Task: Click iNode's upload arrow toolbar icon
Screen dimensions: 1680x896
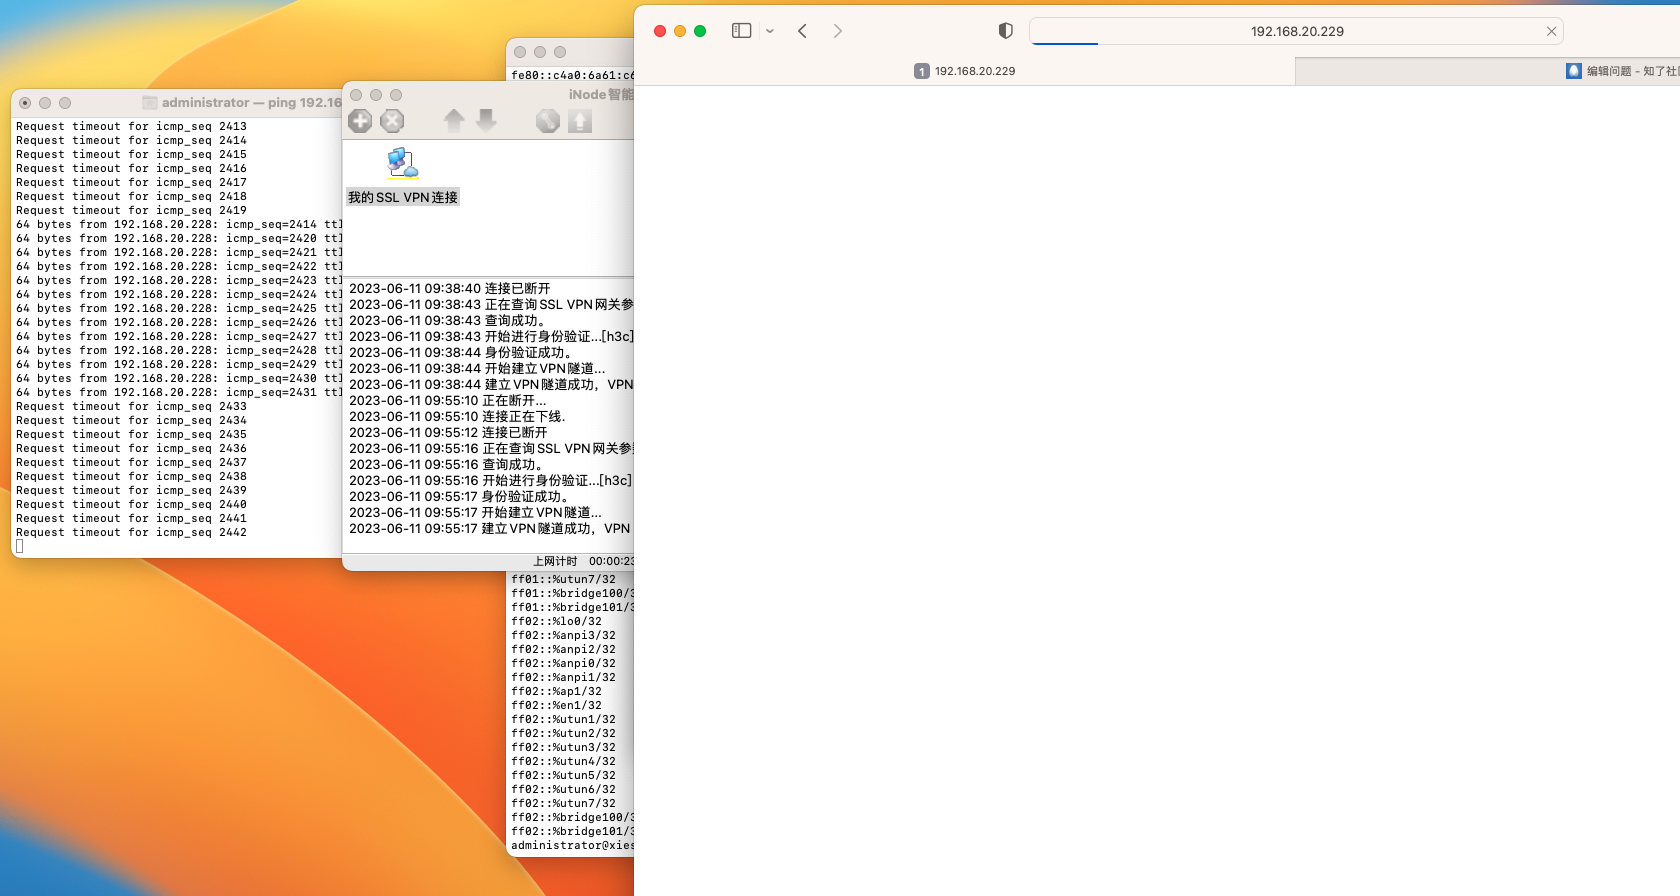Action: coord(580,121)
